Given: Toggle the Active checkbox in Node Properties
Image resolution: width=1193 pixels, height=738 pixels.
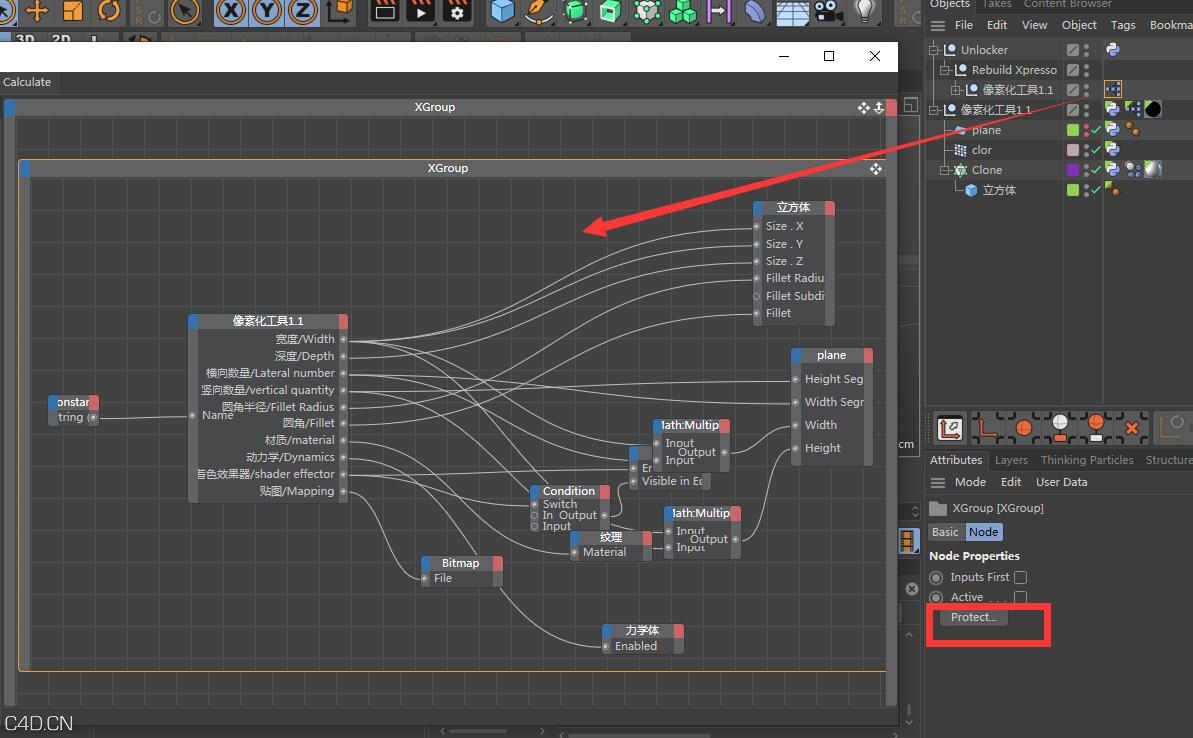Looking at the screenshot, I should [1021, 597].
